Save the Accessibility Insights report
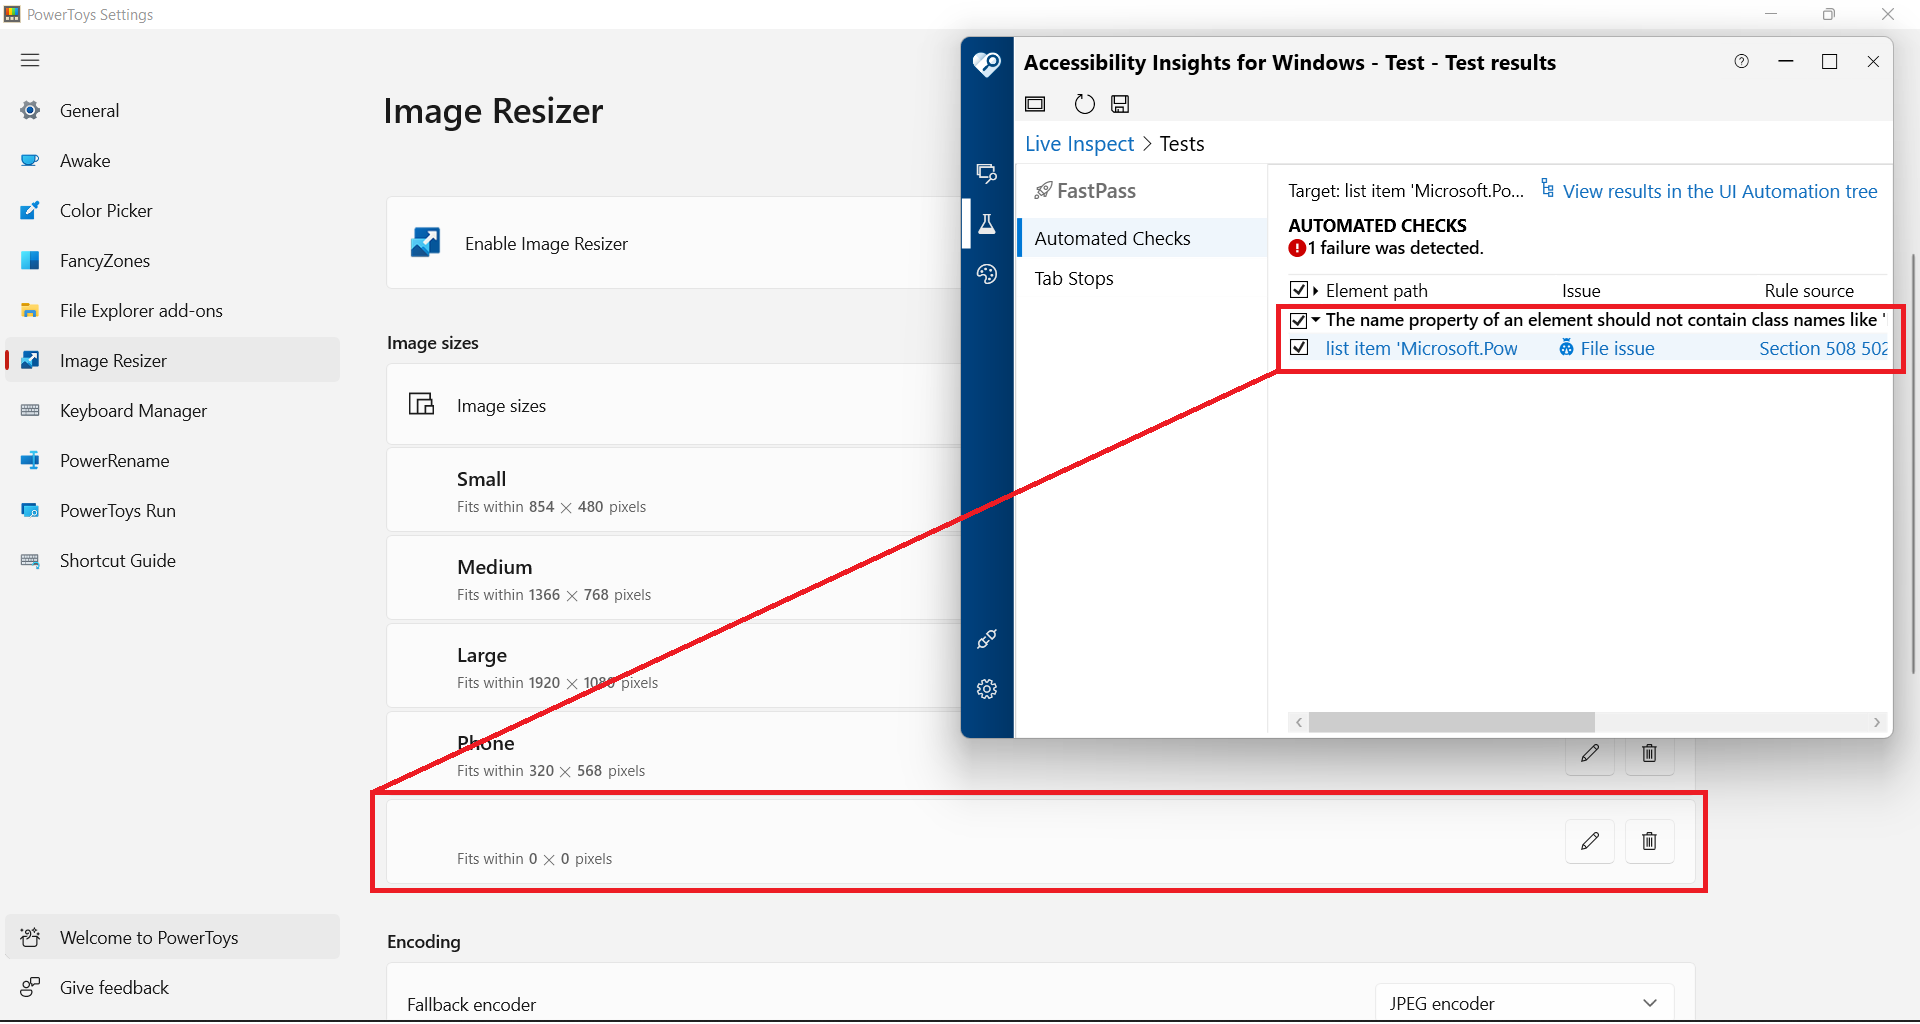The width and height of the screenshot is (1920, 1024). (1120, 103)
